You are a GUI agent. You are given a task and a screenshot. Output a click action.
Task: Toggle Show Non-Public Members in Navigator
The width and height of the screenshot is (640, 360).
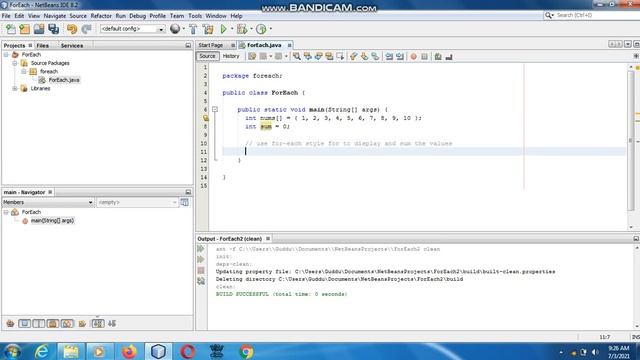click(53, 324)
